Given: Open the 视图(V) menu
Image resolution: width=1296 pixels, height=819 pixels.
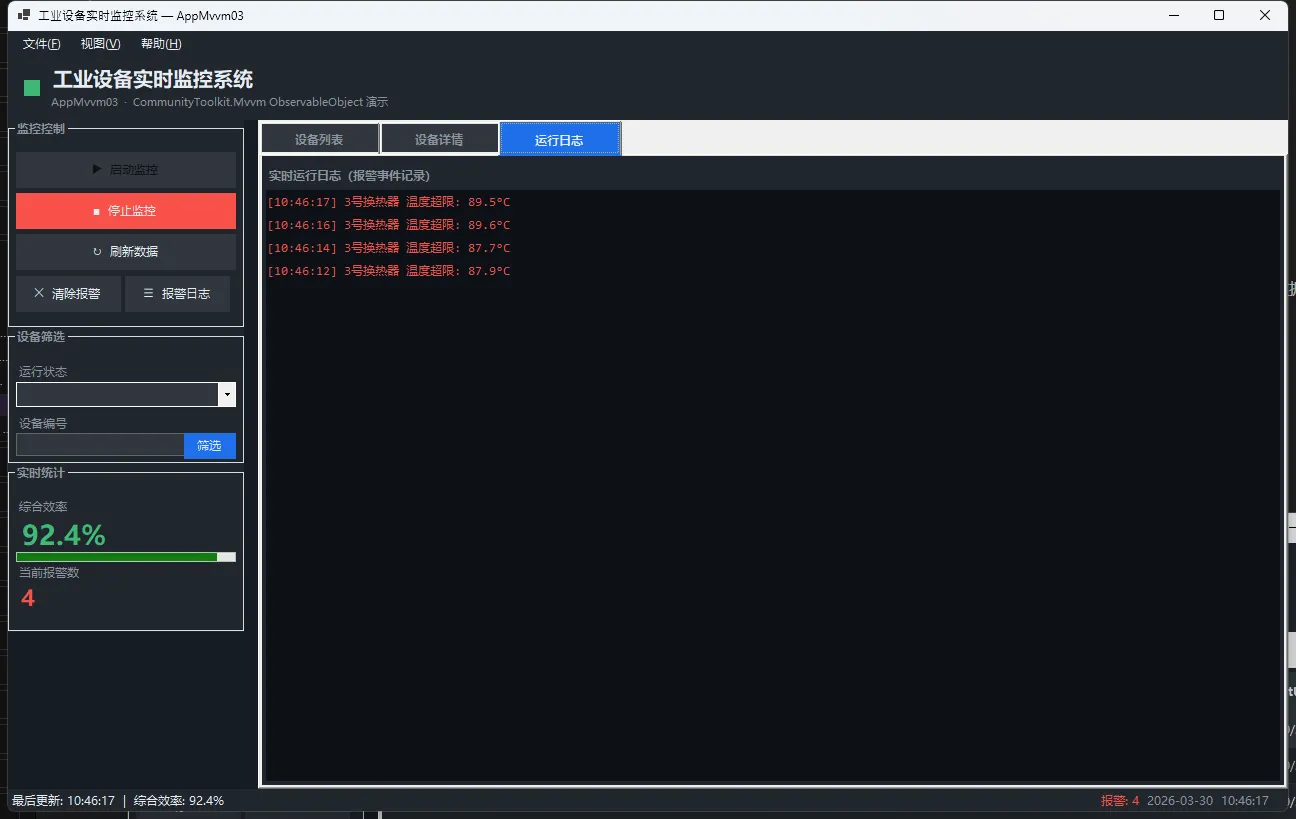Looking at the screenshot, I should click(x=100, y=44).
